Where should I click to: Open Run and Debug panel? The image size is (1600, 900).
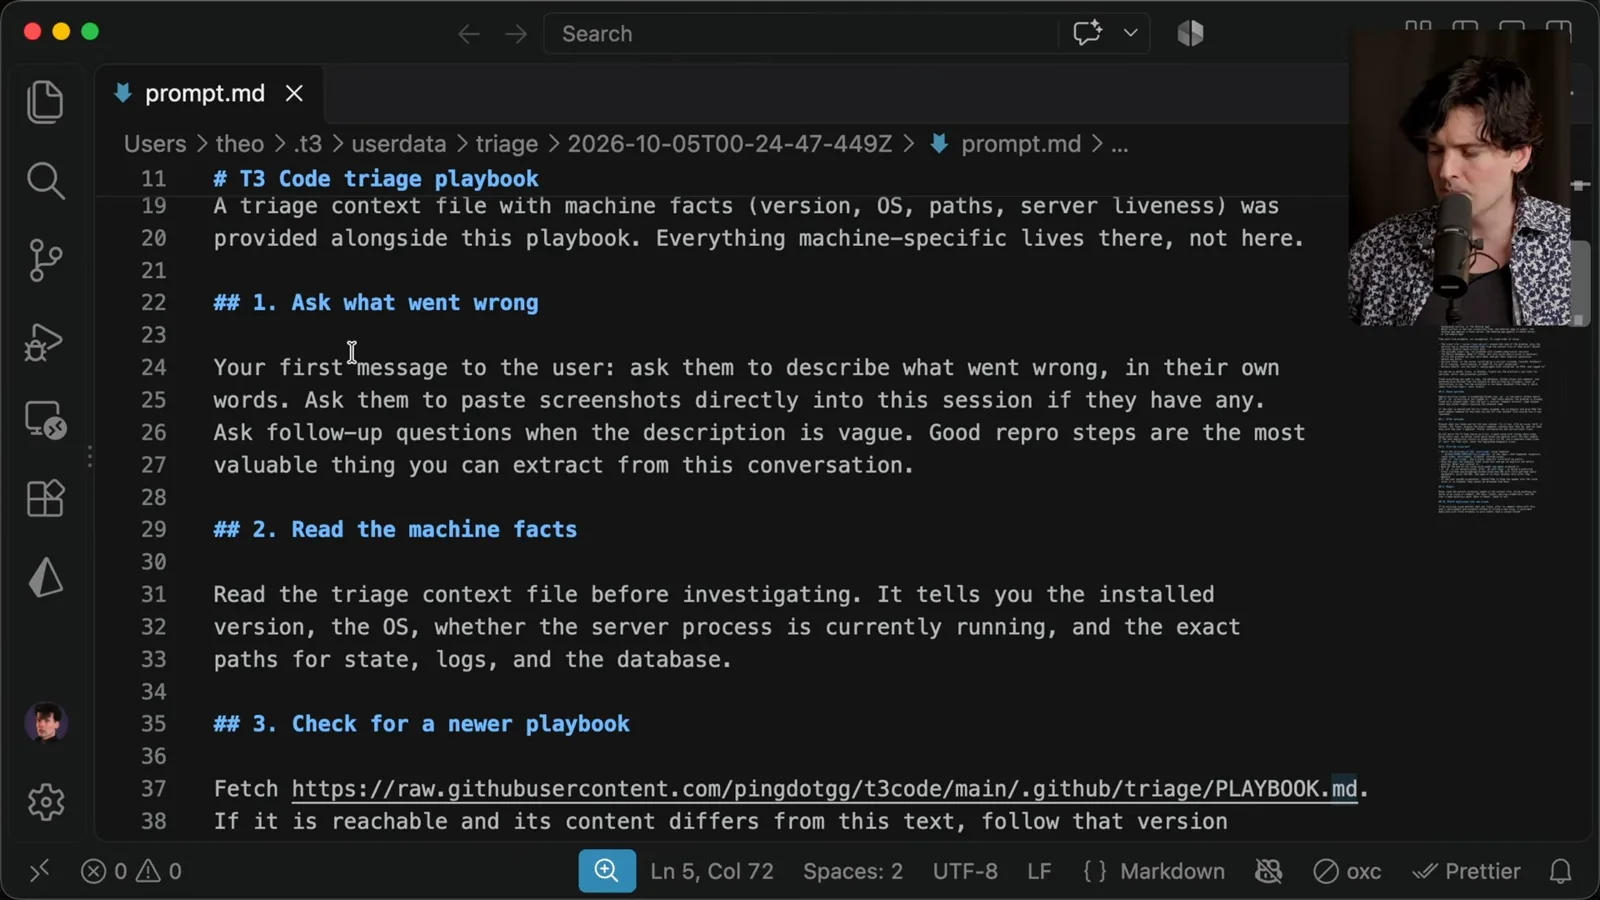coord(45,342)
